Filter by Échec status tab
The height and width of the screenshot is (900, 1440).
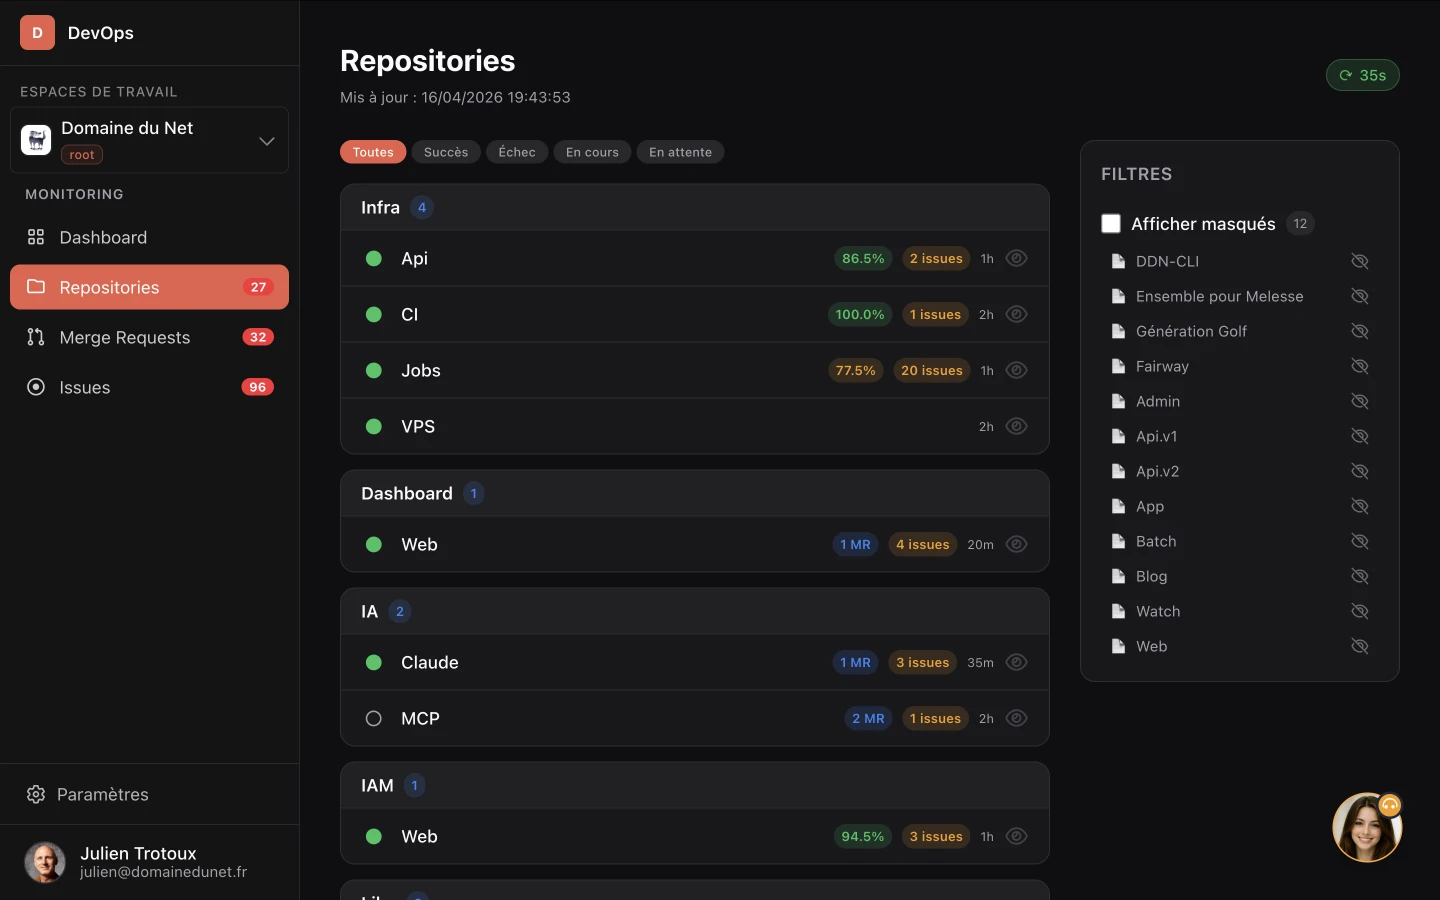517,152
